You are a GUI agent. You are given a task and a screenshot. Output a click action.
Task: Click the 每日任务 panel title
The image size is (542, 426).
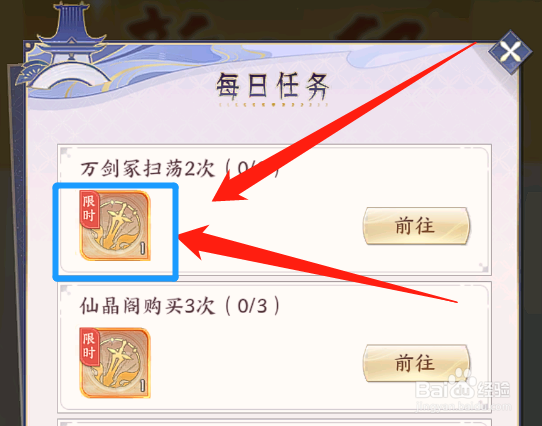272,86
